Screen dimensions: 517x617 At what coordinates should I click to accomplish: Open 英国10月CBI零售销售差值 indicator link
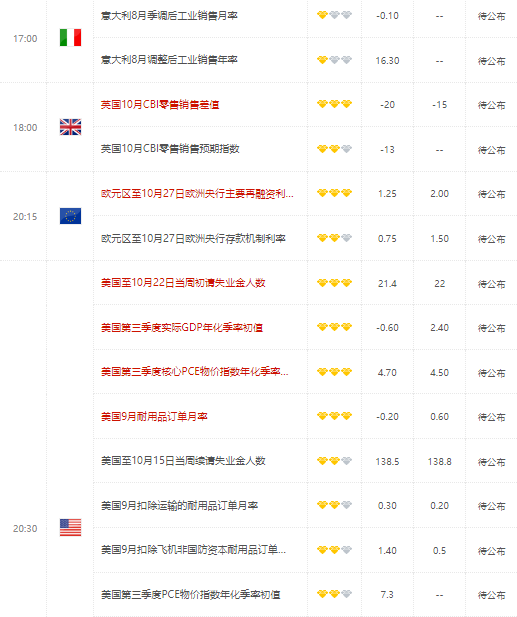point(160,105)
